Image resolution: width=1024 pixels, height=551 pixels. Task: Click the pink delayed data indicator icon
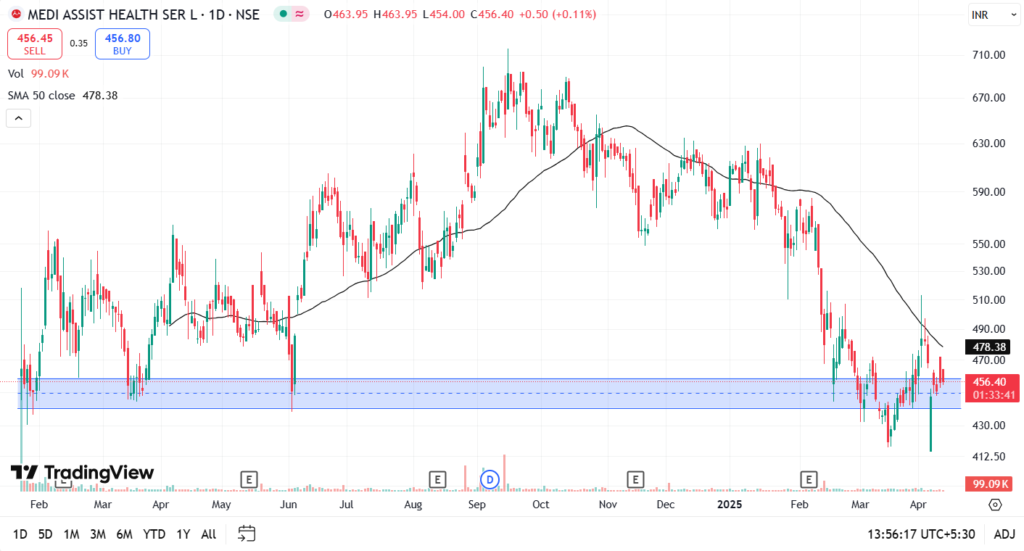click(x=299, y=14)
